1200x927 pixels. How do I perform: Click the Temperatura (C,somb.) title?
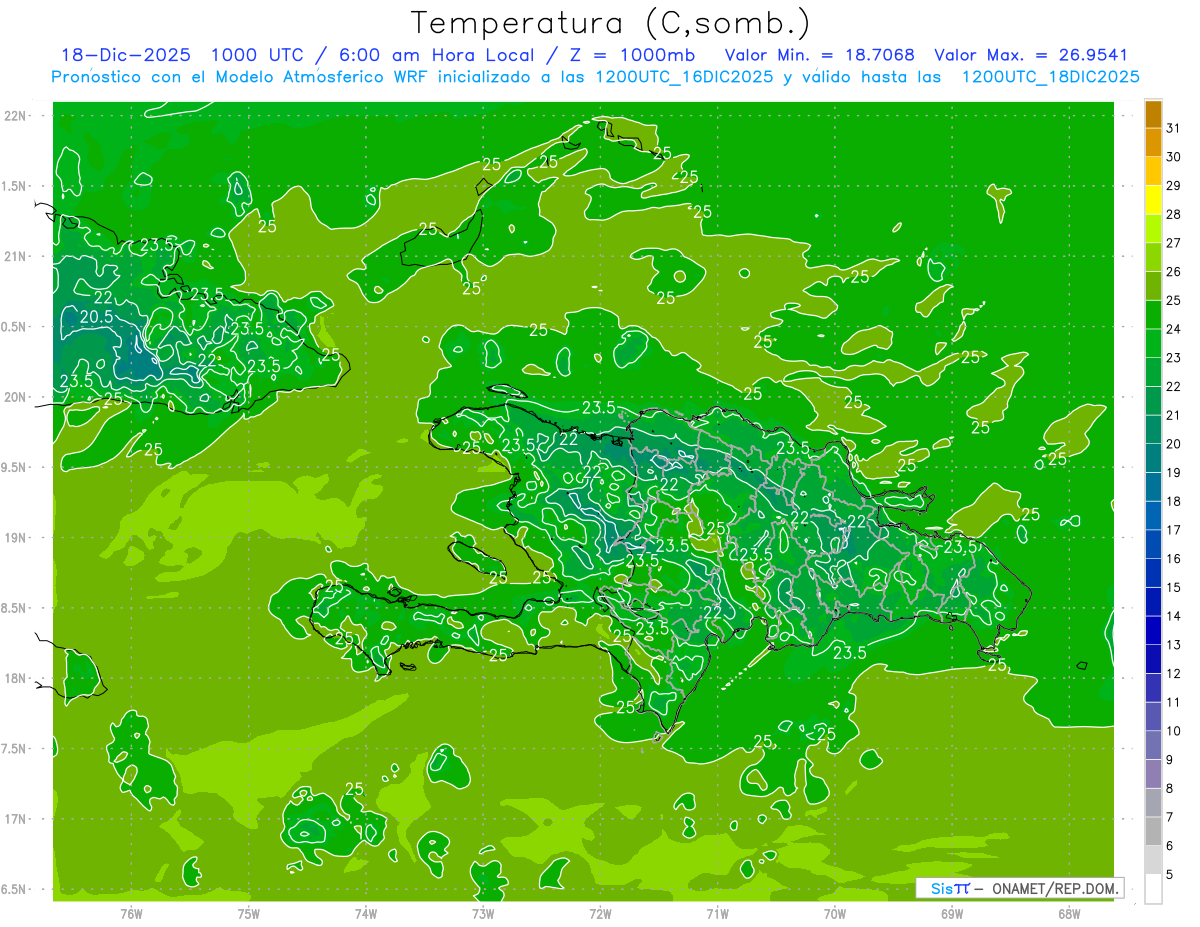tap(609, 22)
